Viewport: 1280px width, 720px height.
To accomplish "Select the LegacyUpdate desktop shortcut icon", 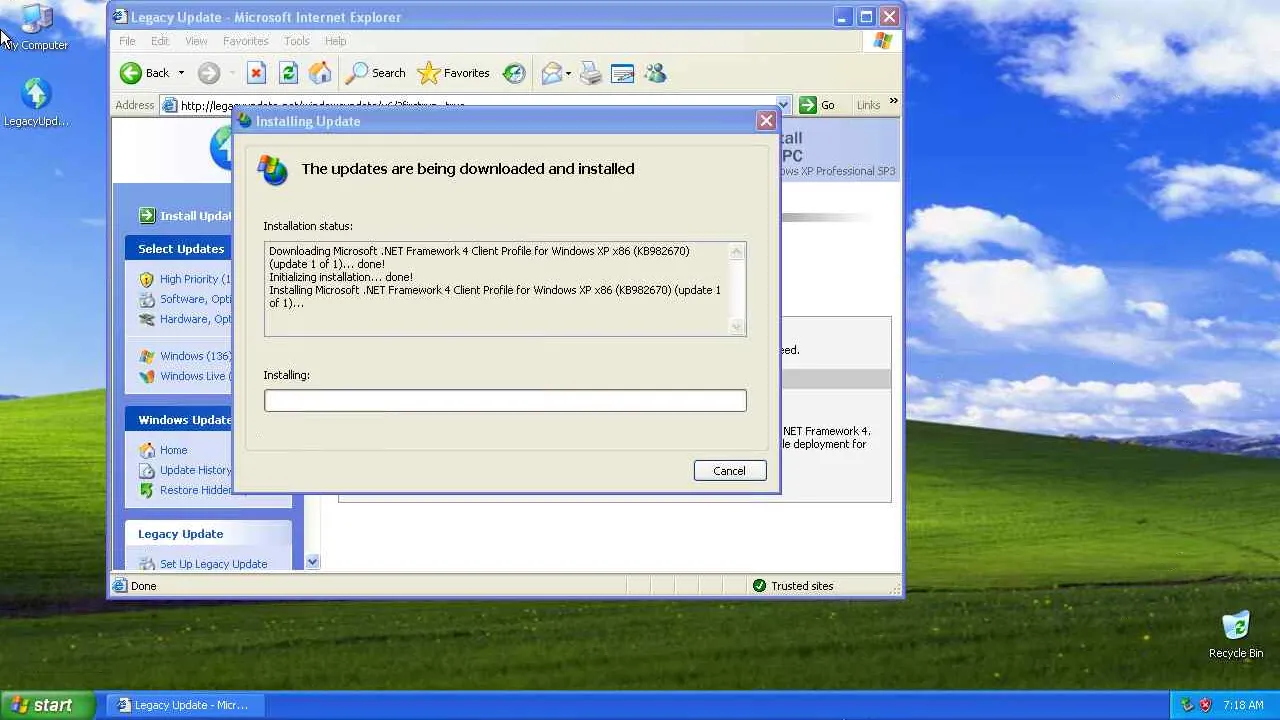I will [36, 103].
